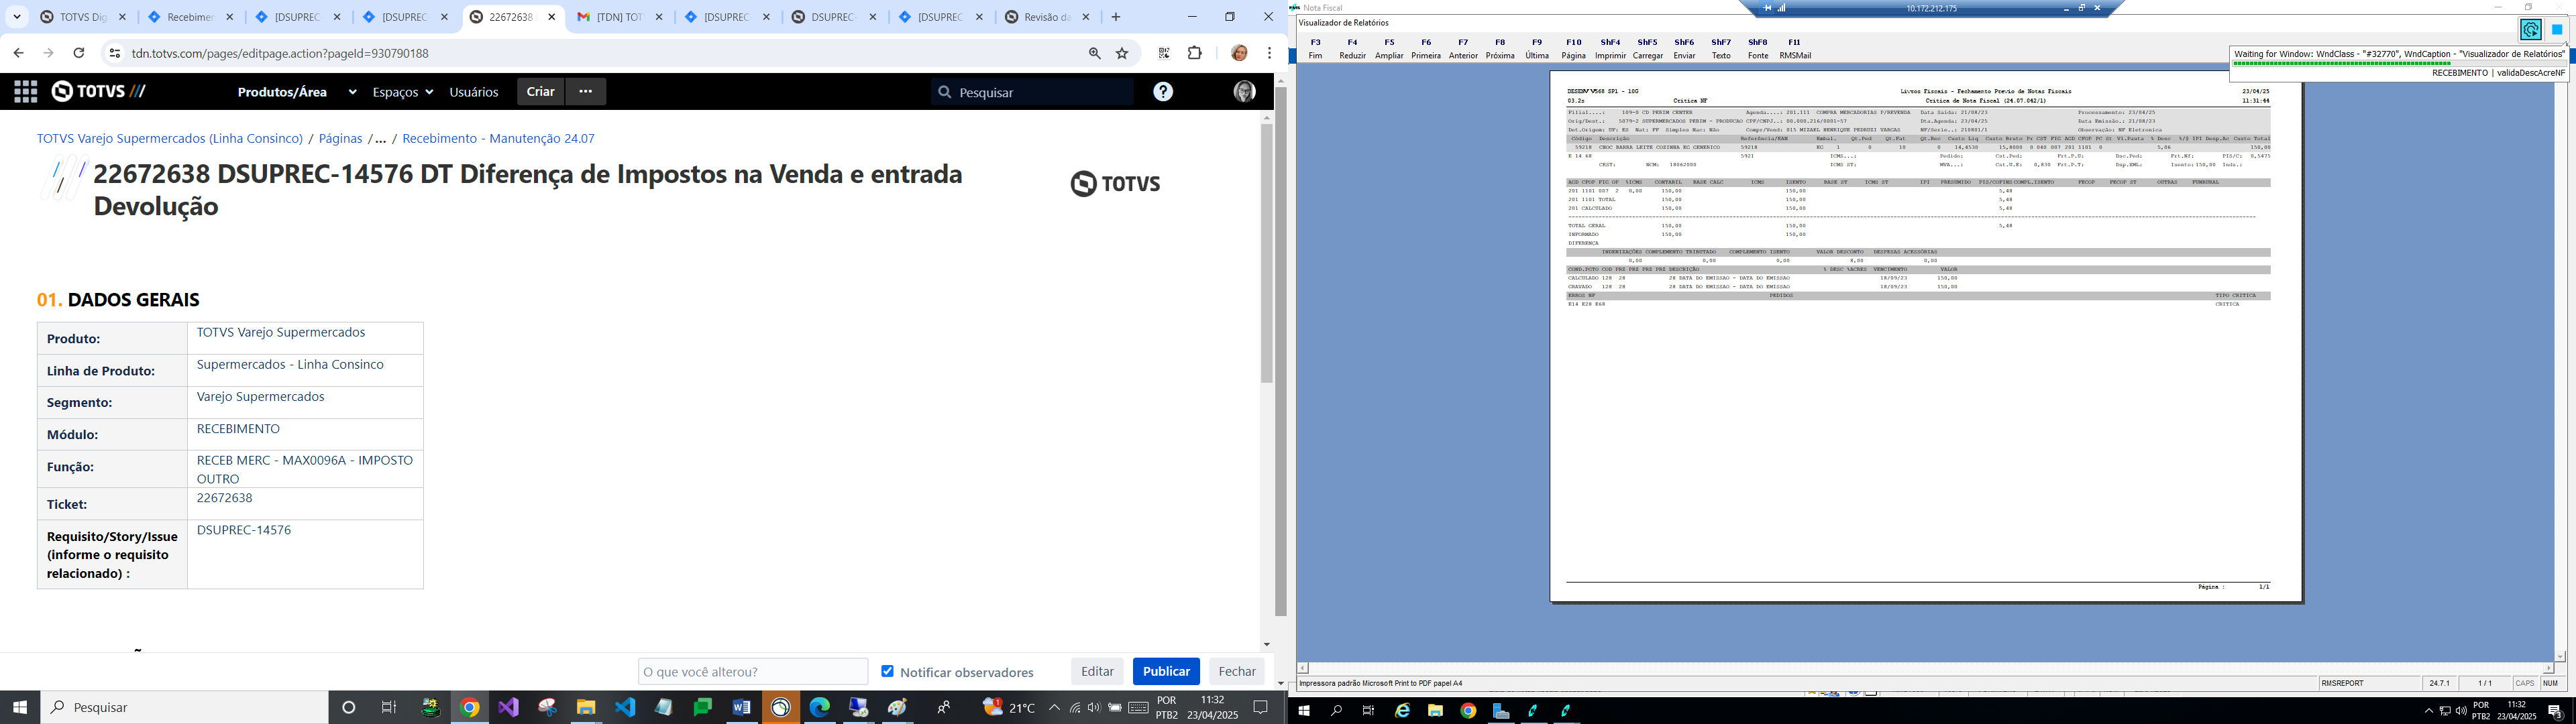Click ShF4 Imprimir in report viewer
Image resolution: width=2576 pixels, height=724 pixels.
tap(1610, 49)
